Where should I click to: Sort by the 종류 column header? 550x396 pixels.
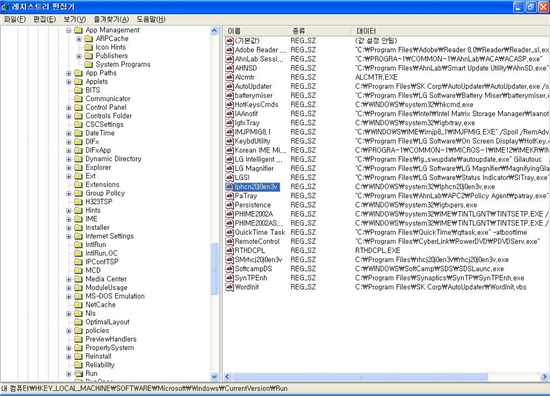tap(319, 31)
